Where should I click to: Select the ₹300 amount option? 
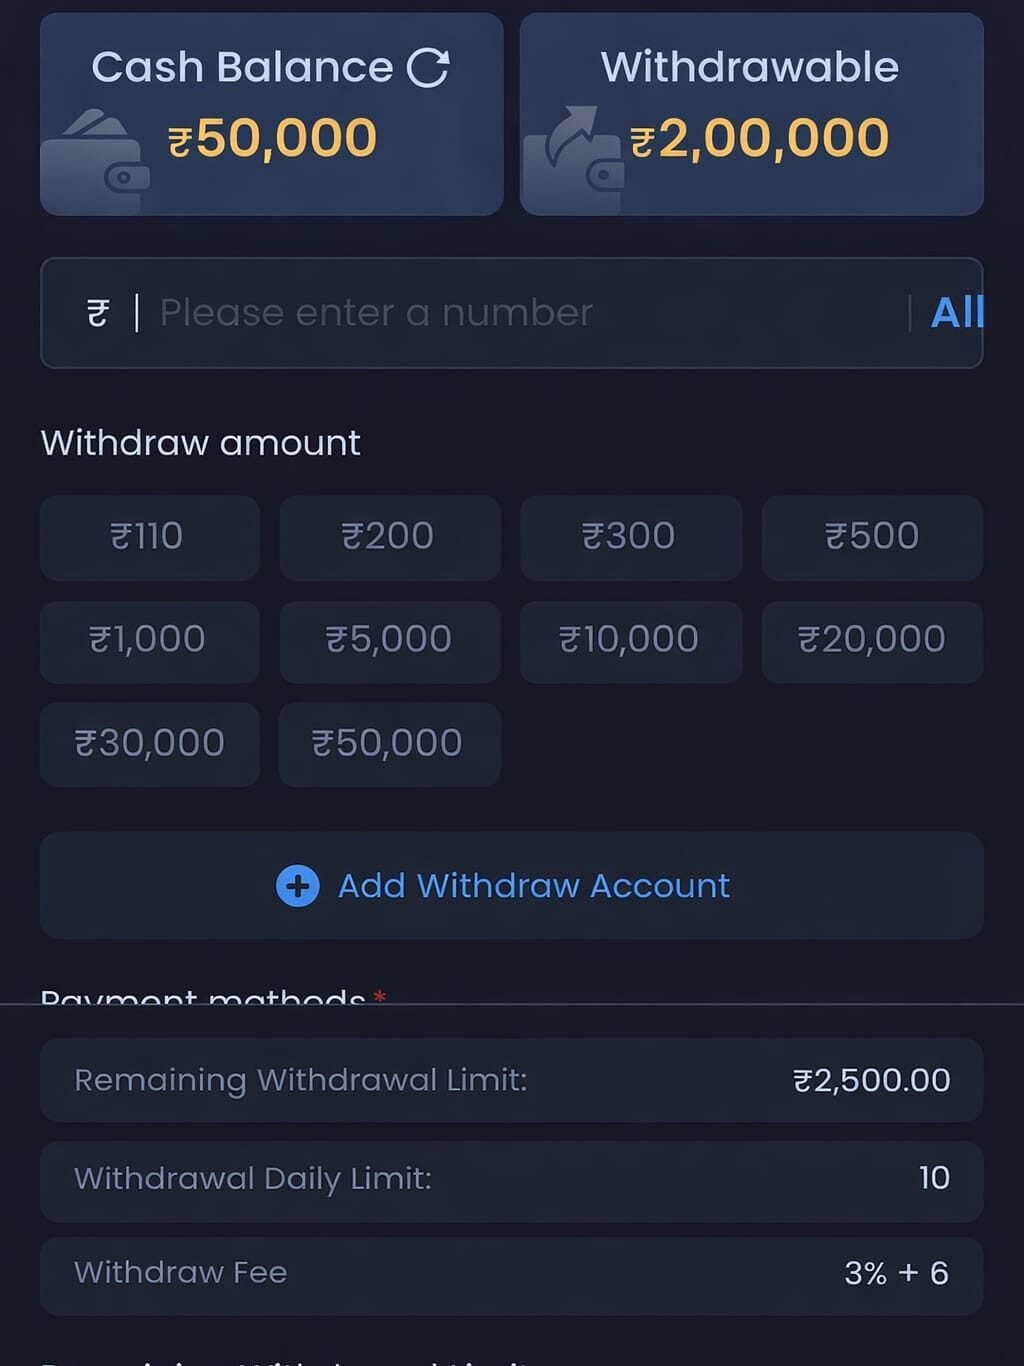click(630, 537)
